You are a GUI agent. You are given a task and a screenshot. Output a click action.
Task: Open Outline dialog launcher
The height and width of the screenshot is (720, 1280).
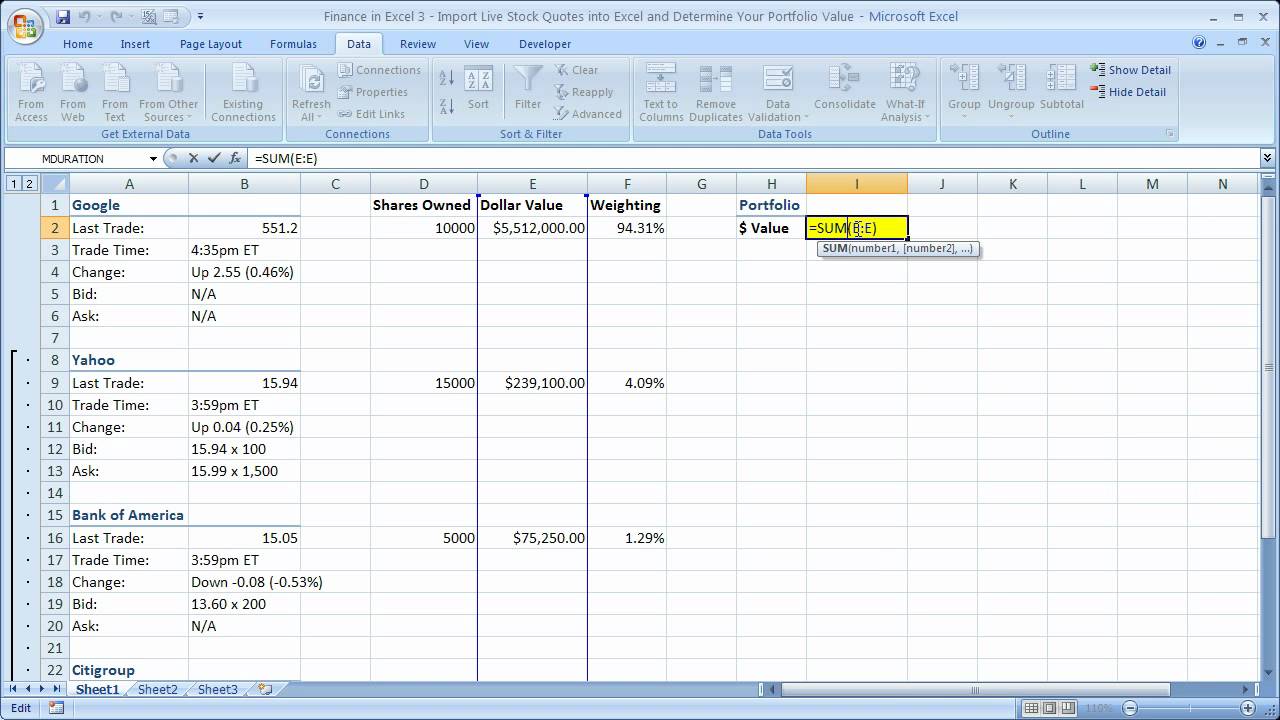1169,134
